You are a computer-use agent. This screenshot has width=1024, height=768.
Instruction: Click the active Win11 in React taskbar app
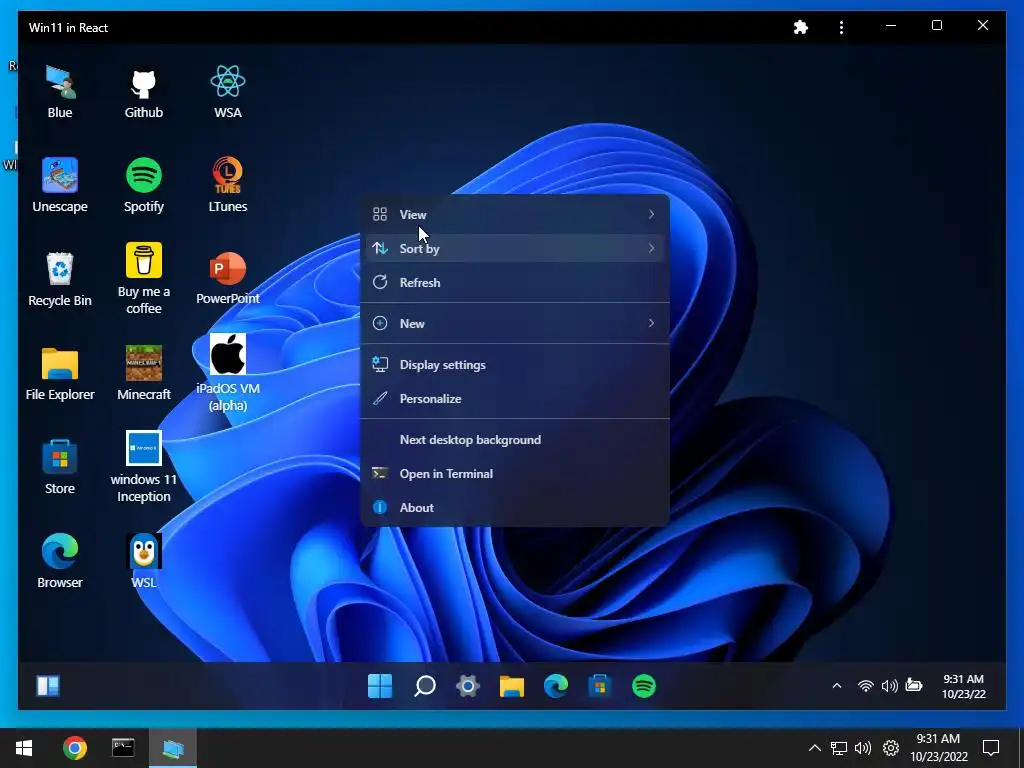173,748
